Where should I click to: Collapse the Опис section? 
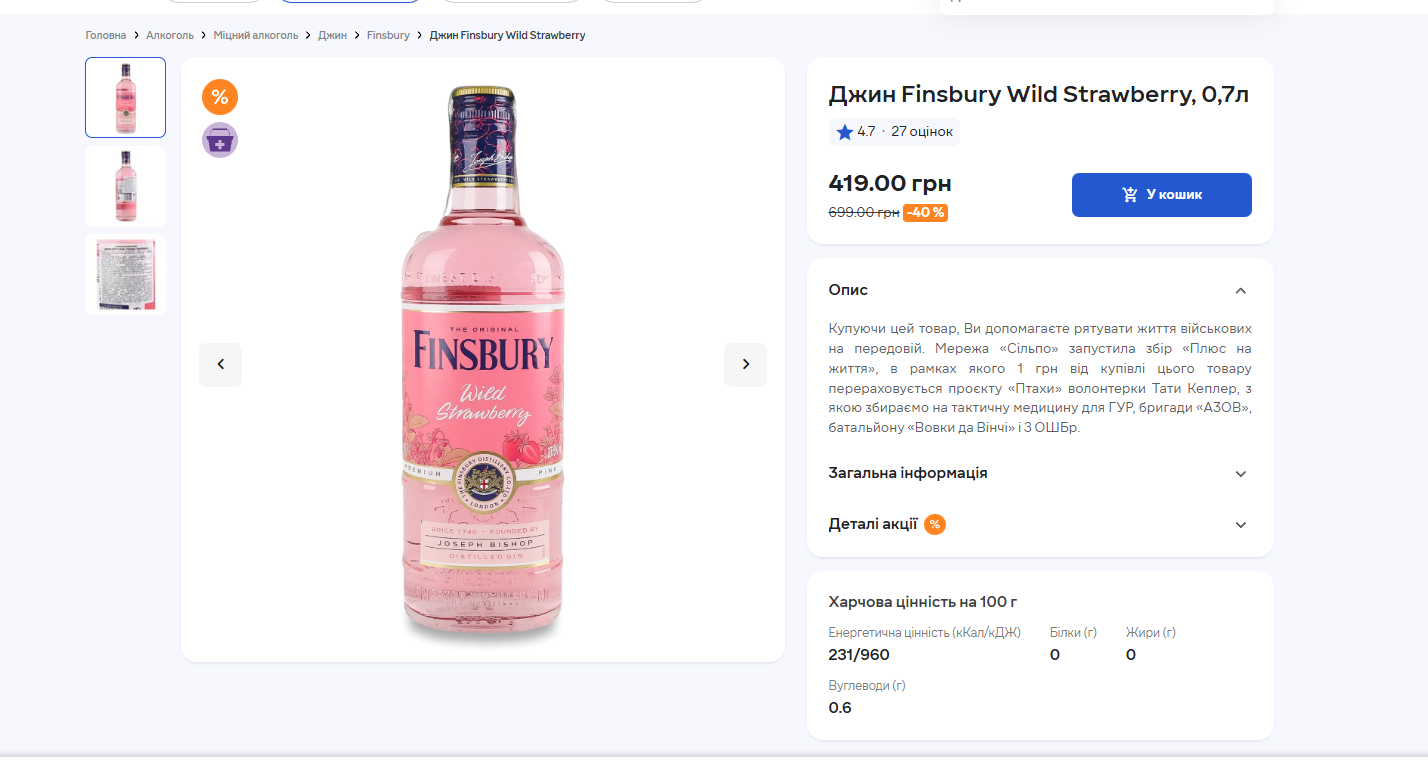pyautogui.click(x=1240, y=291)
